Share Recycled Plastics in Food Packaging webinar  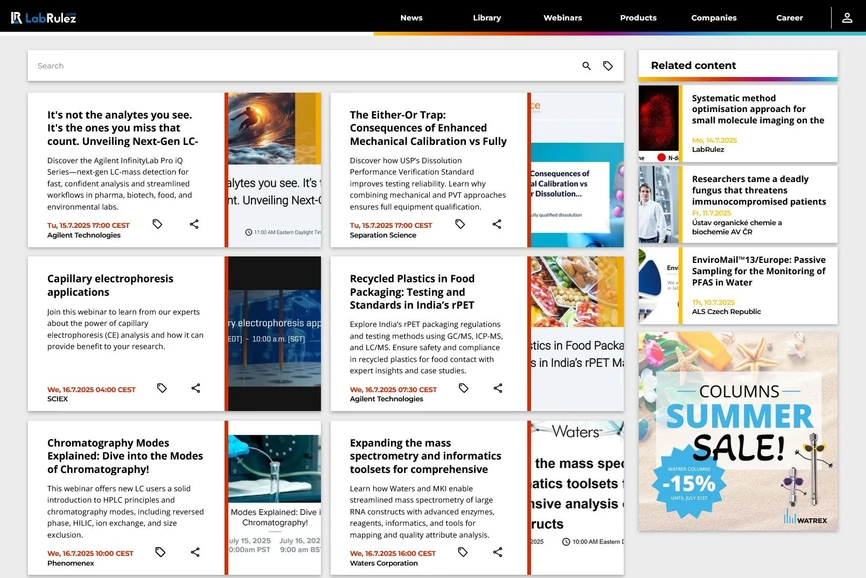click(x=498, y=388)
